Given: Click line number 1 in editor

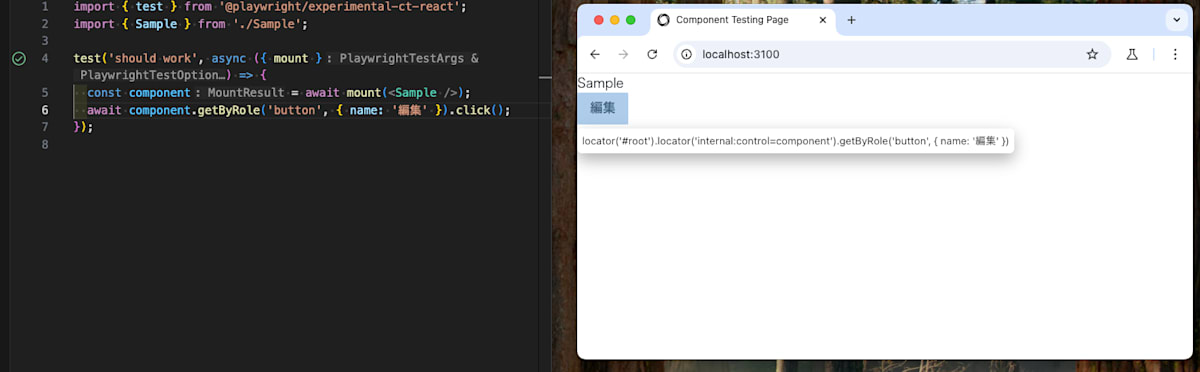Looking at the screenshot, I should 45,6.
